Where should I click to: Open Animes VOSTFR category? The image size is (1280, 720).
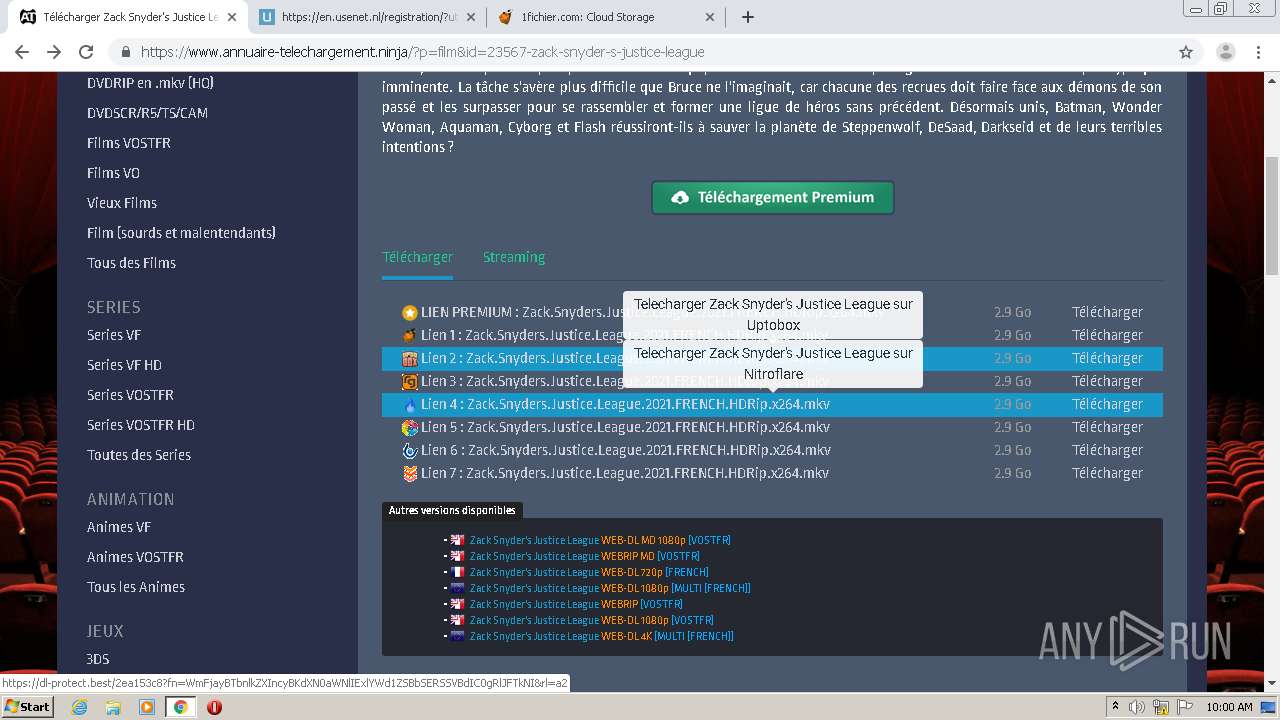pos(135,557)
